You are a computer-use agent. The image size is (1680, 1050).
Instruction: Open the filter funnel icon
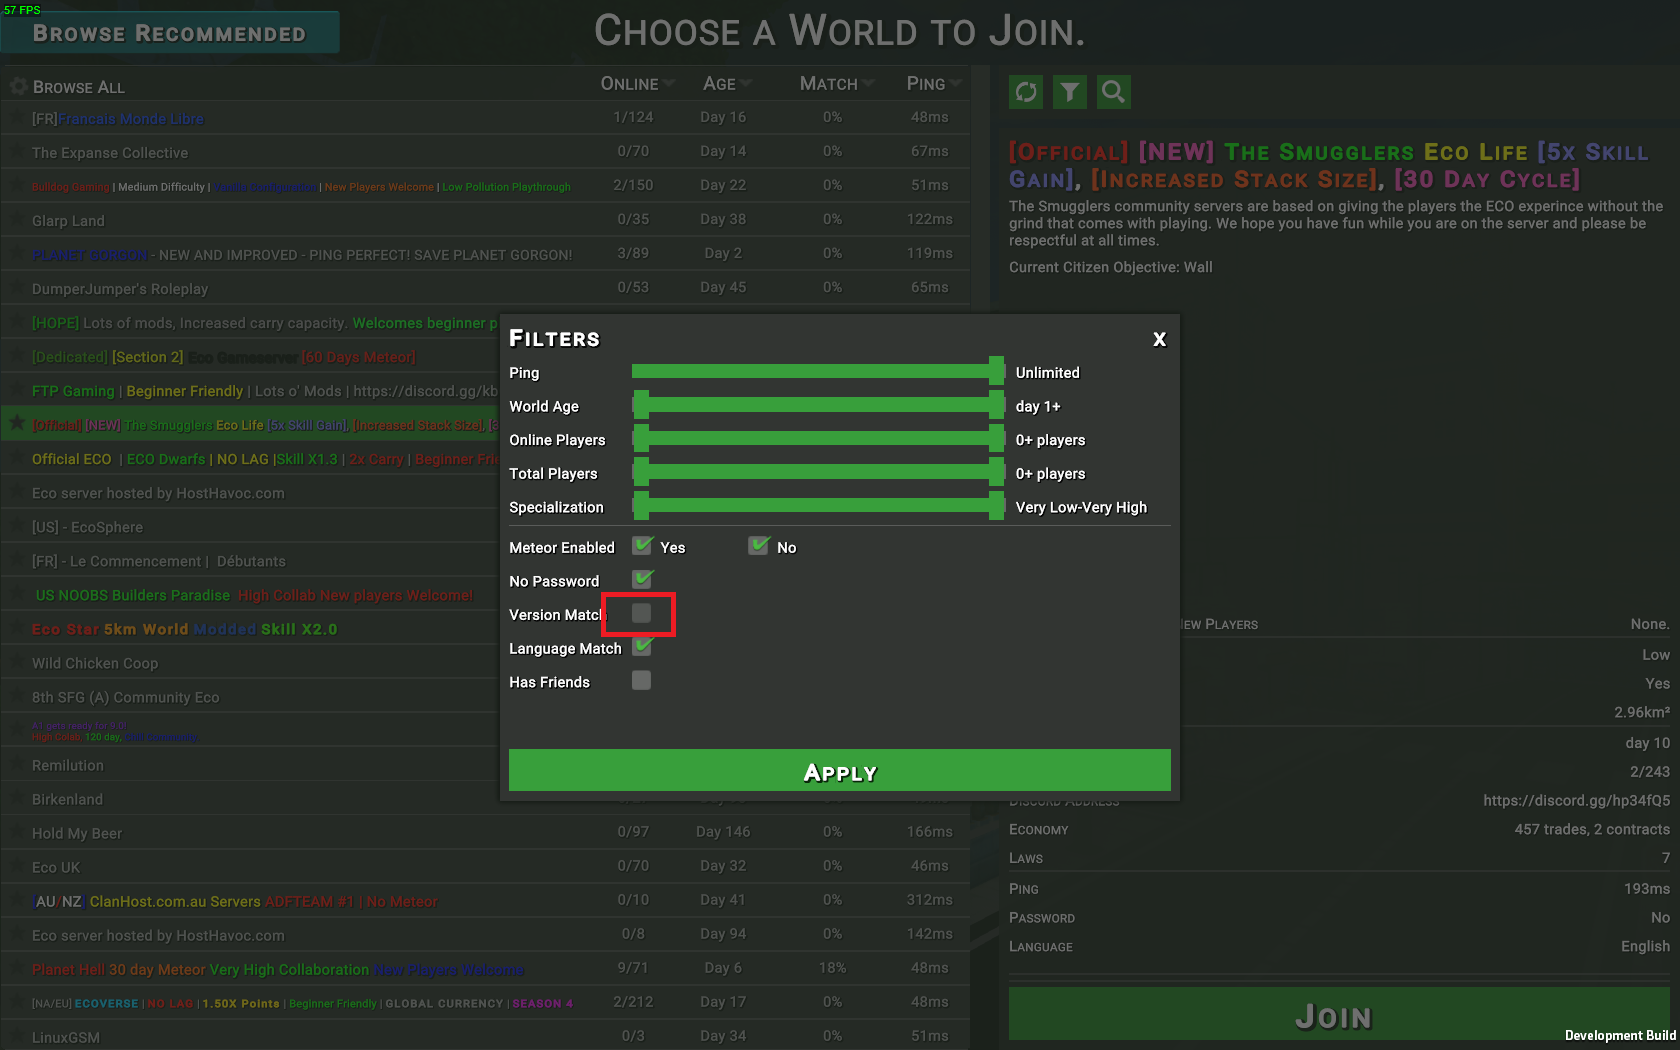pyautogui.click(x=1070, y=92)
